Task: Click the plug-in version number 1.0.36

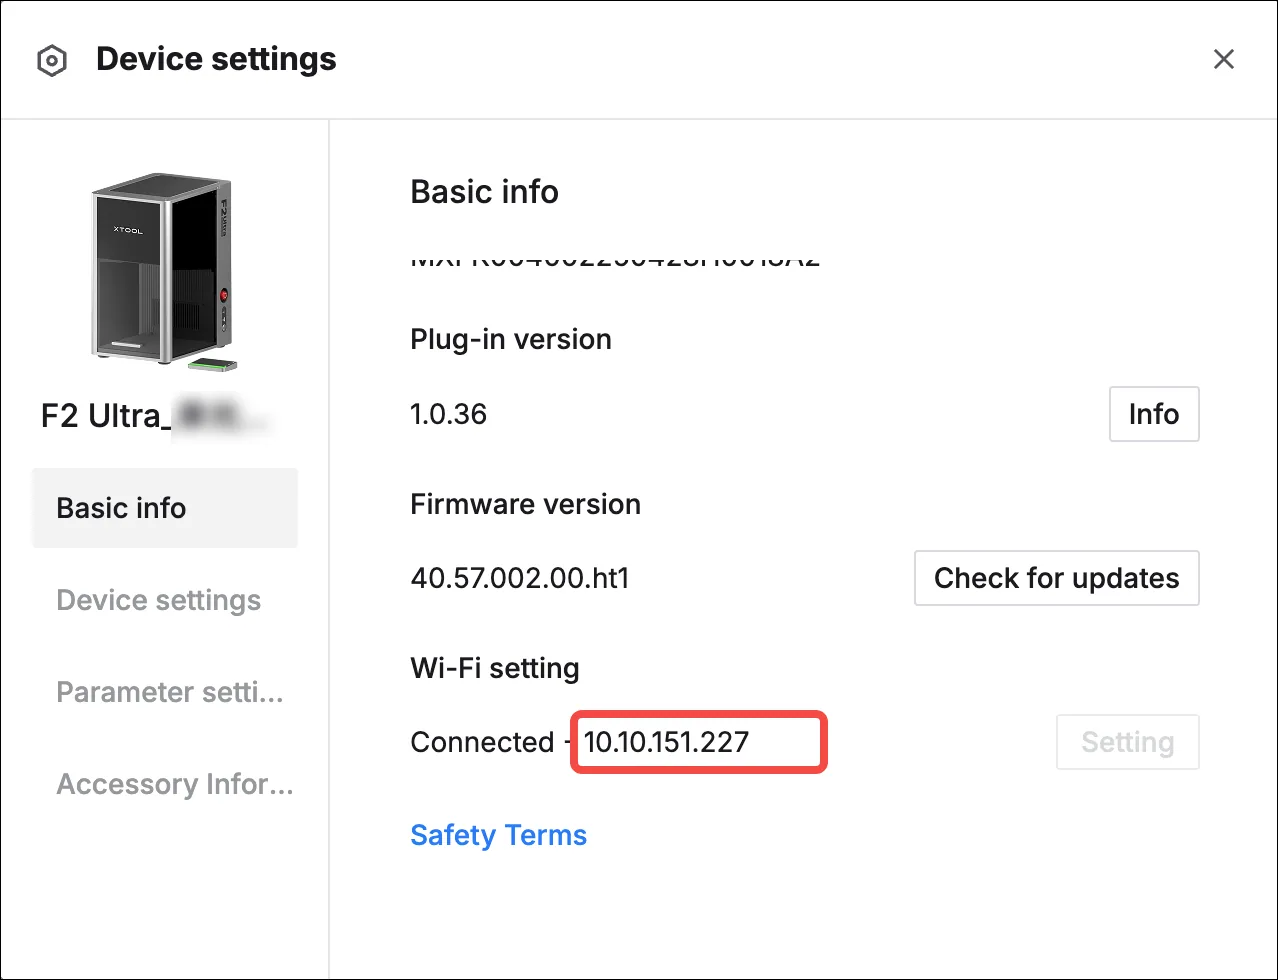Action: (x=448, y=414)
